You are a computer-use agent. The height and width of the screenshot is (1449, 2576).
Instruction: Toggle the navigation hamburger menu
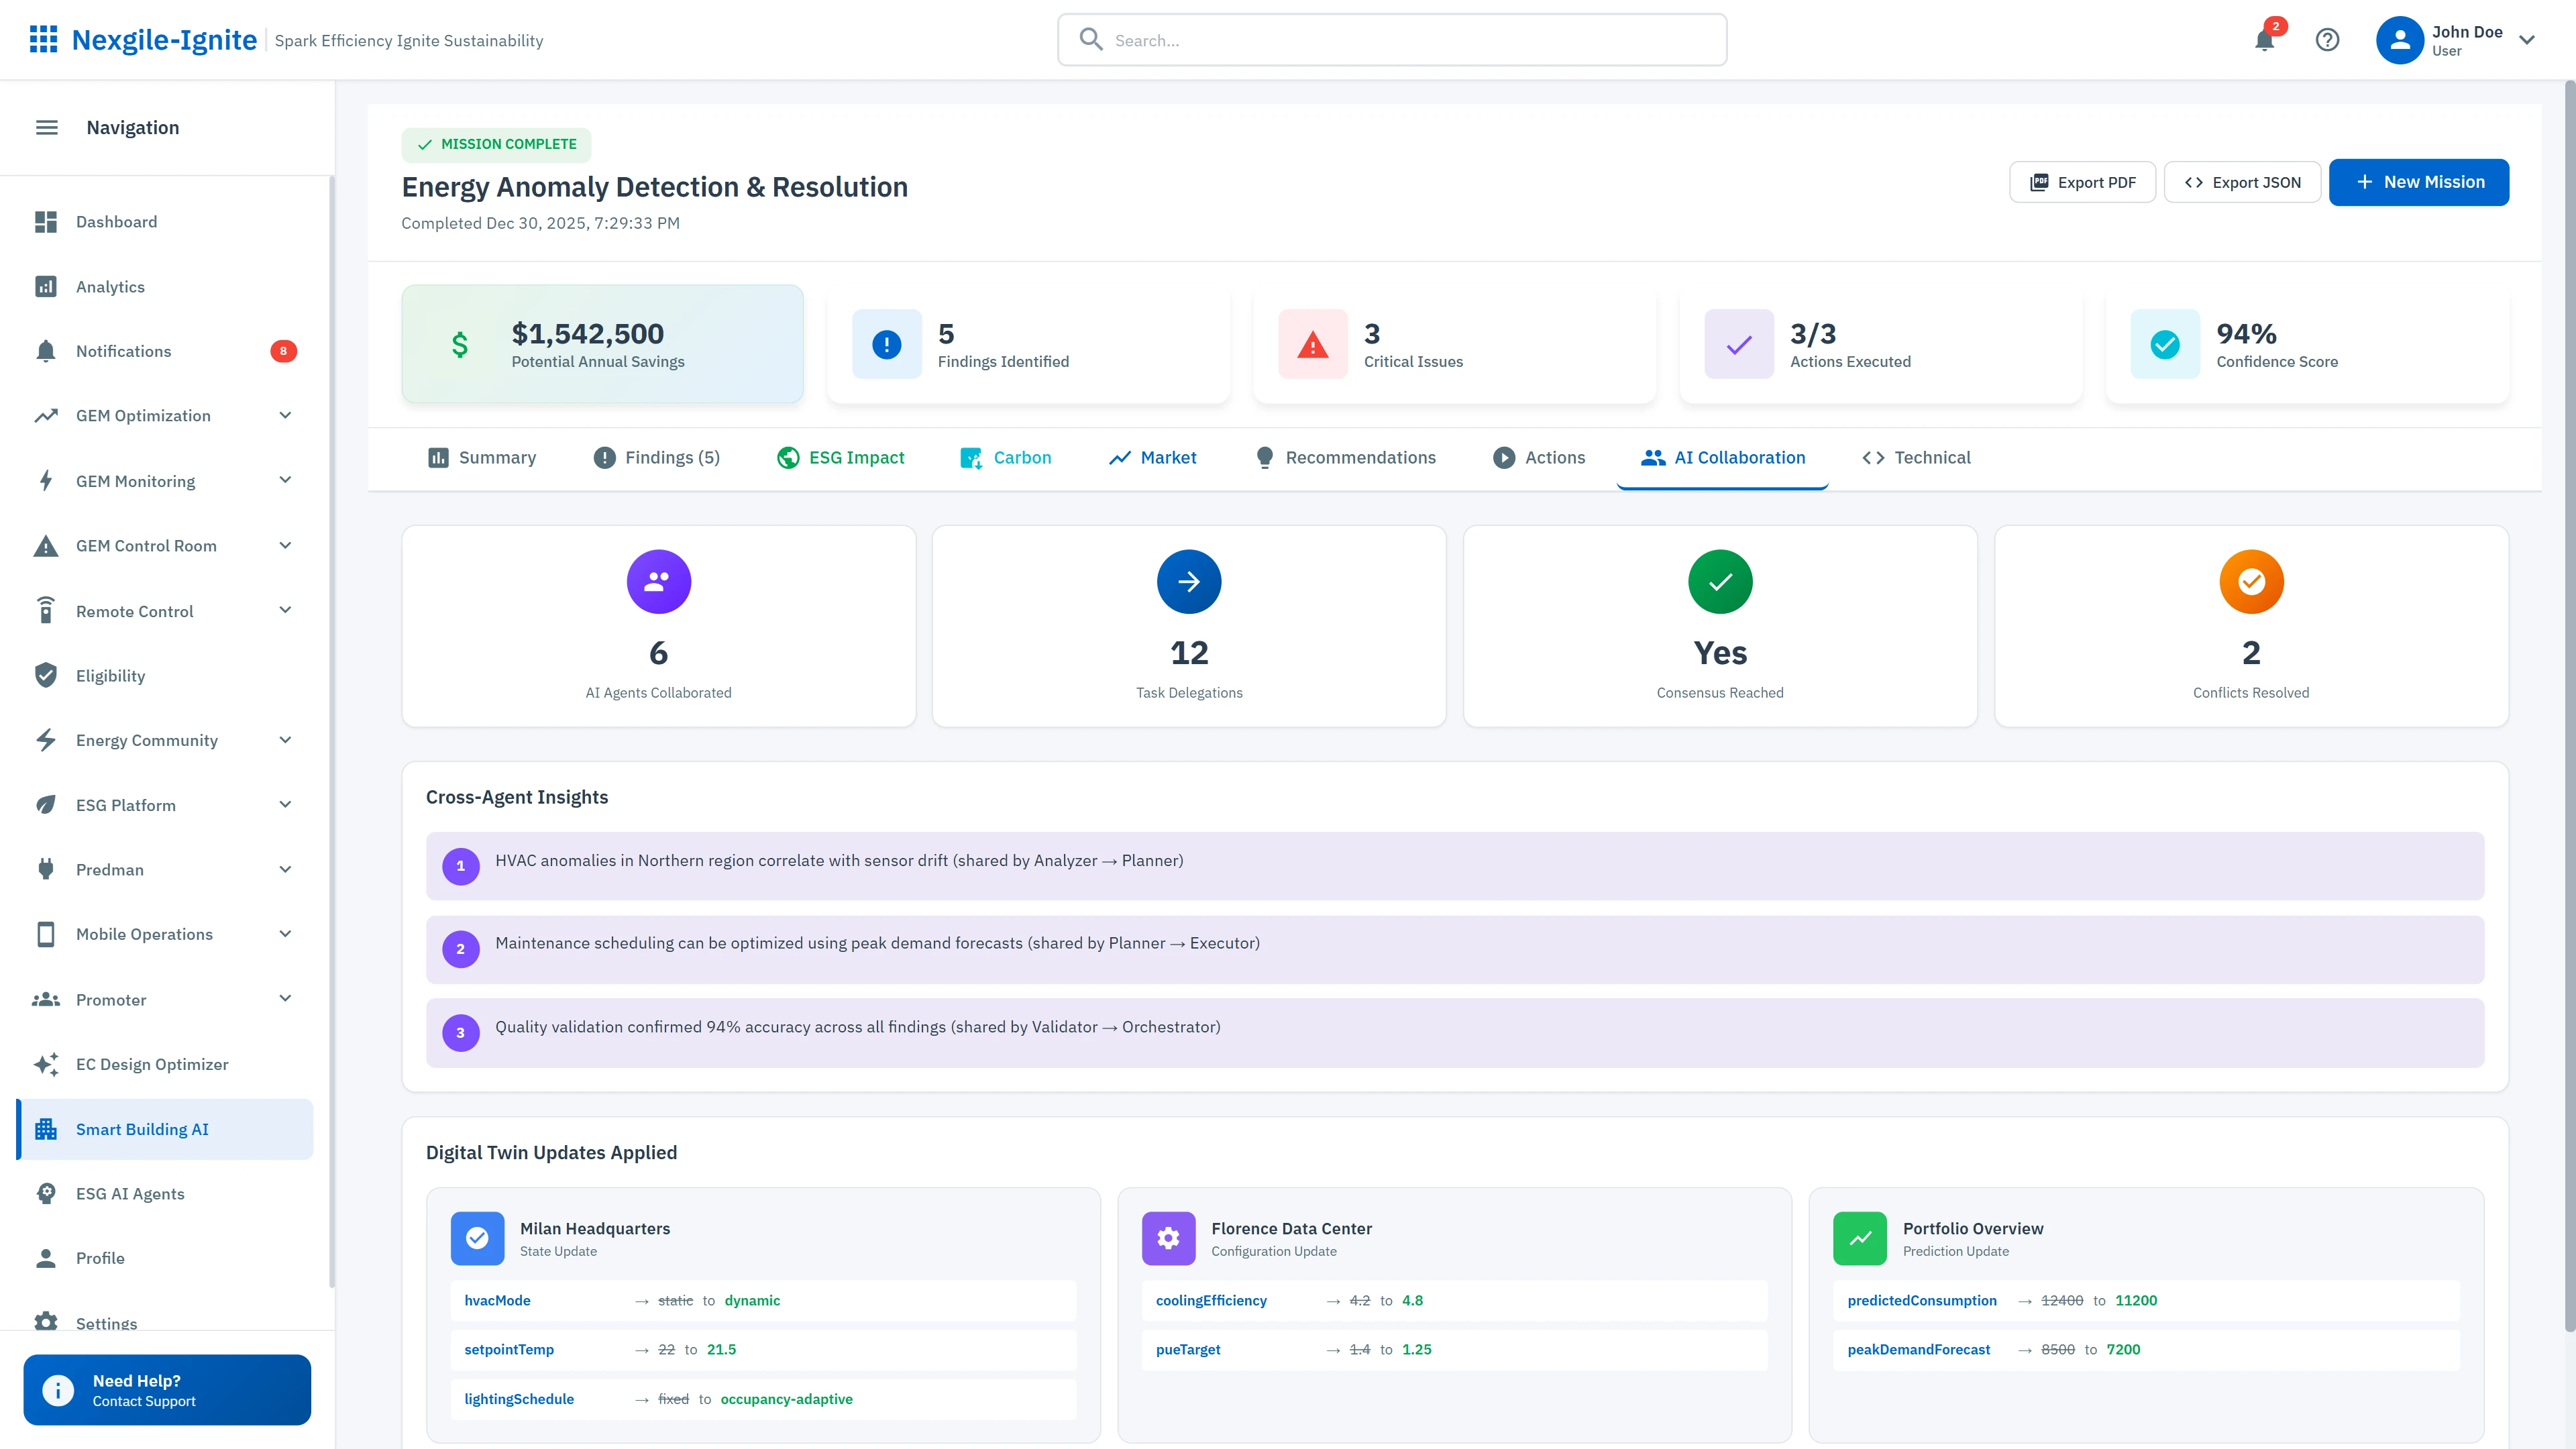tap(46, 127)
